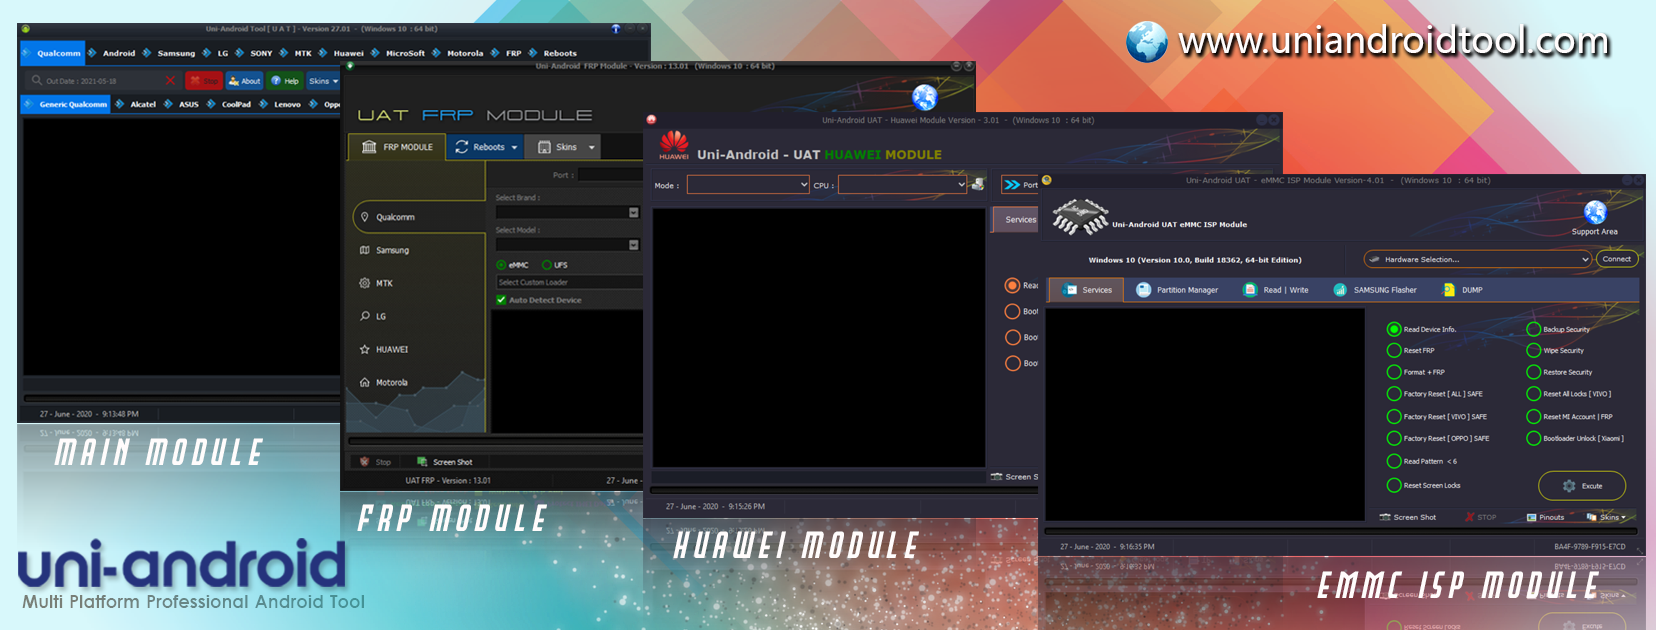1656x630 pixels.
Task: Select the UFS radio in FRP module
Action: [x=547, y=265]
